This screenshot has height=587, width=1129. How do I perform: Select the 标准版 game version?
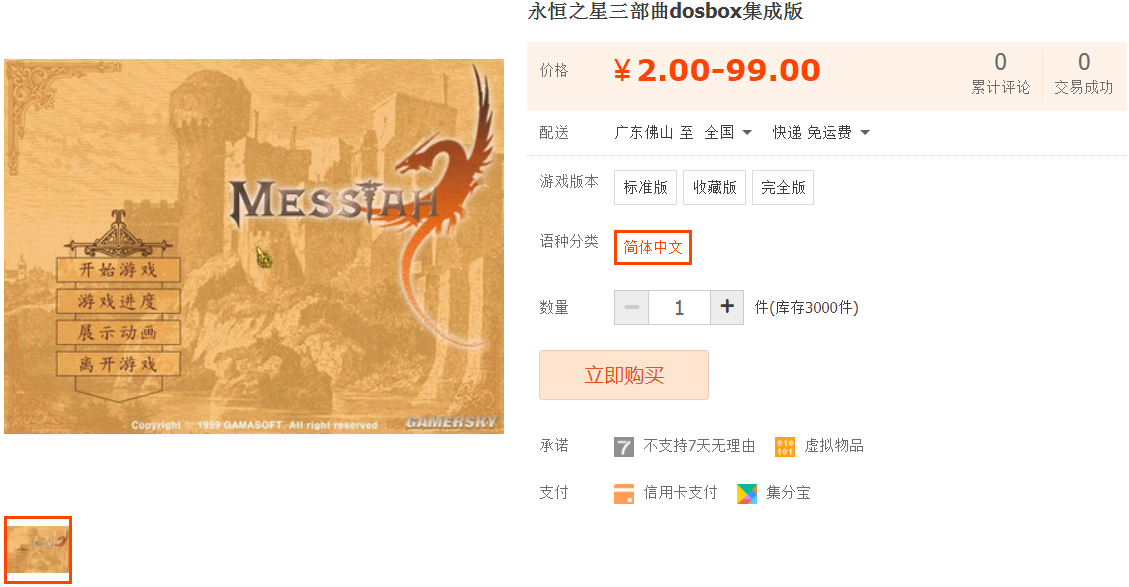click(645, 187)
